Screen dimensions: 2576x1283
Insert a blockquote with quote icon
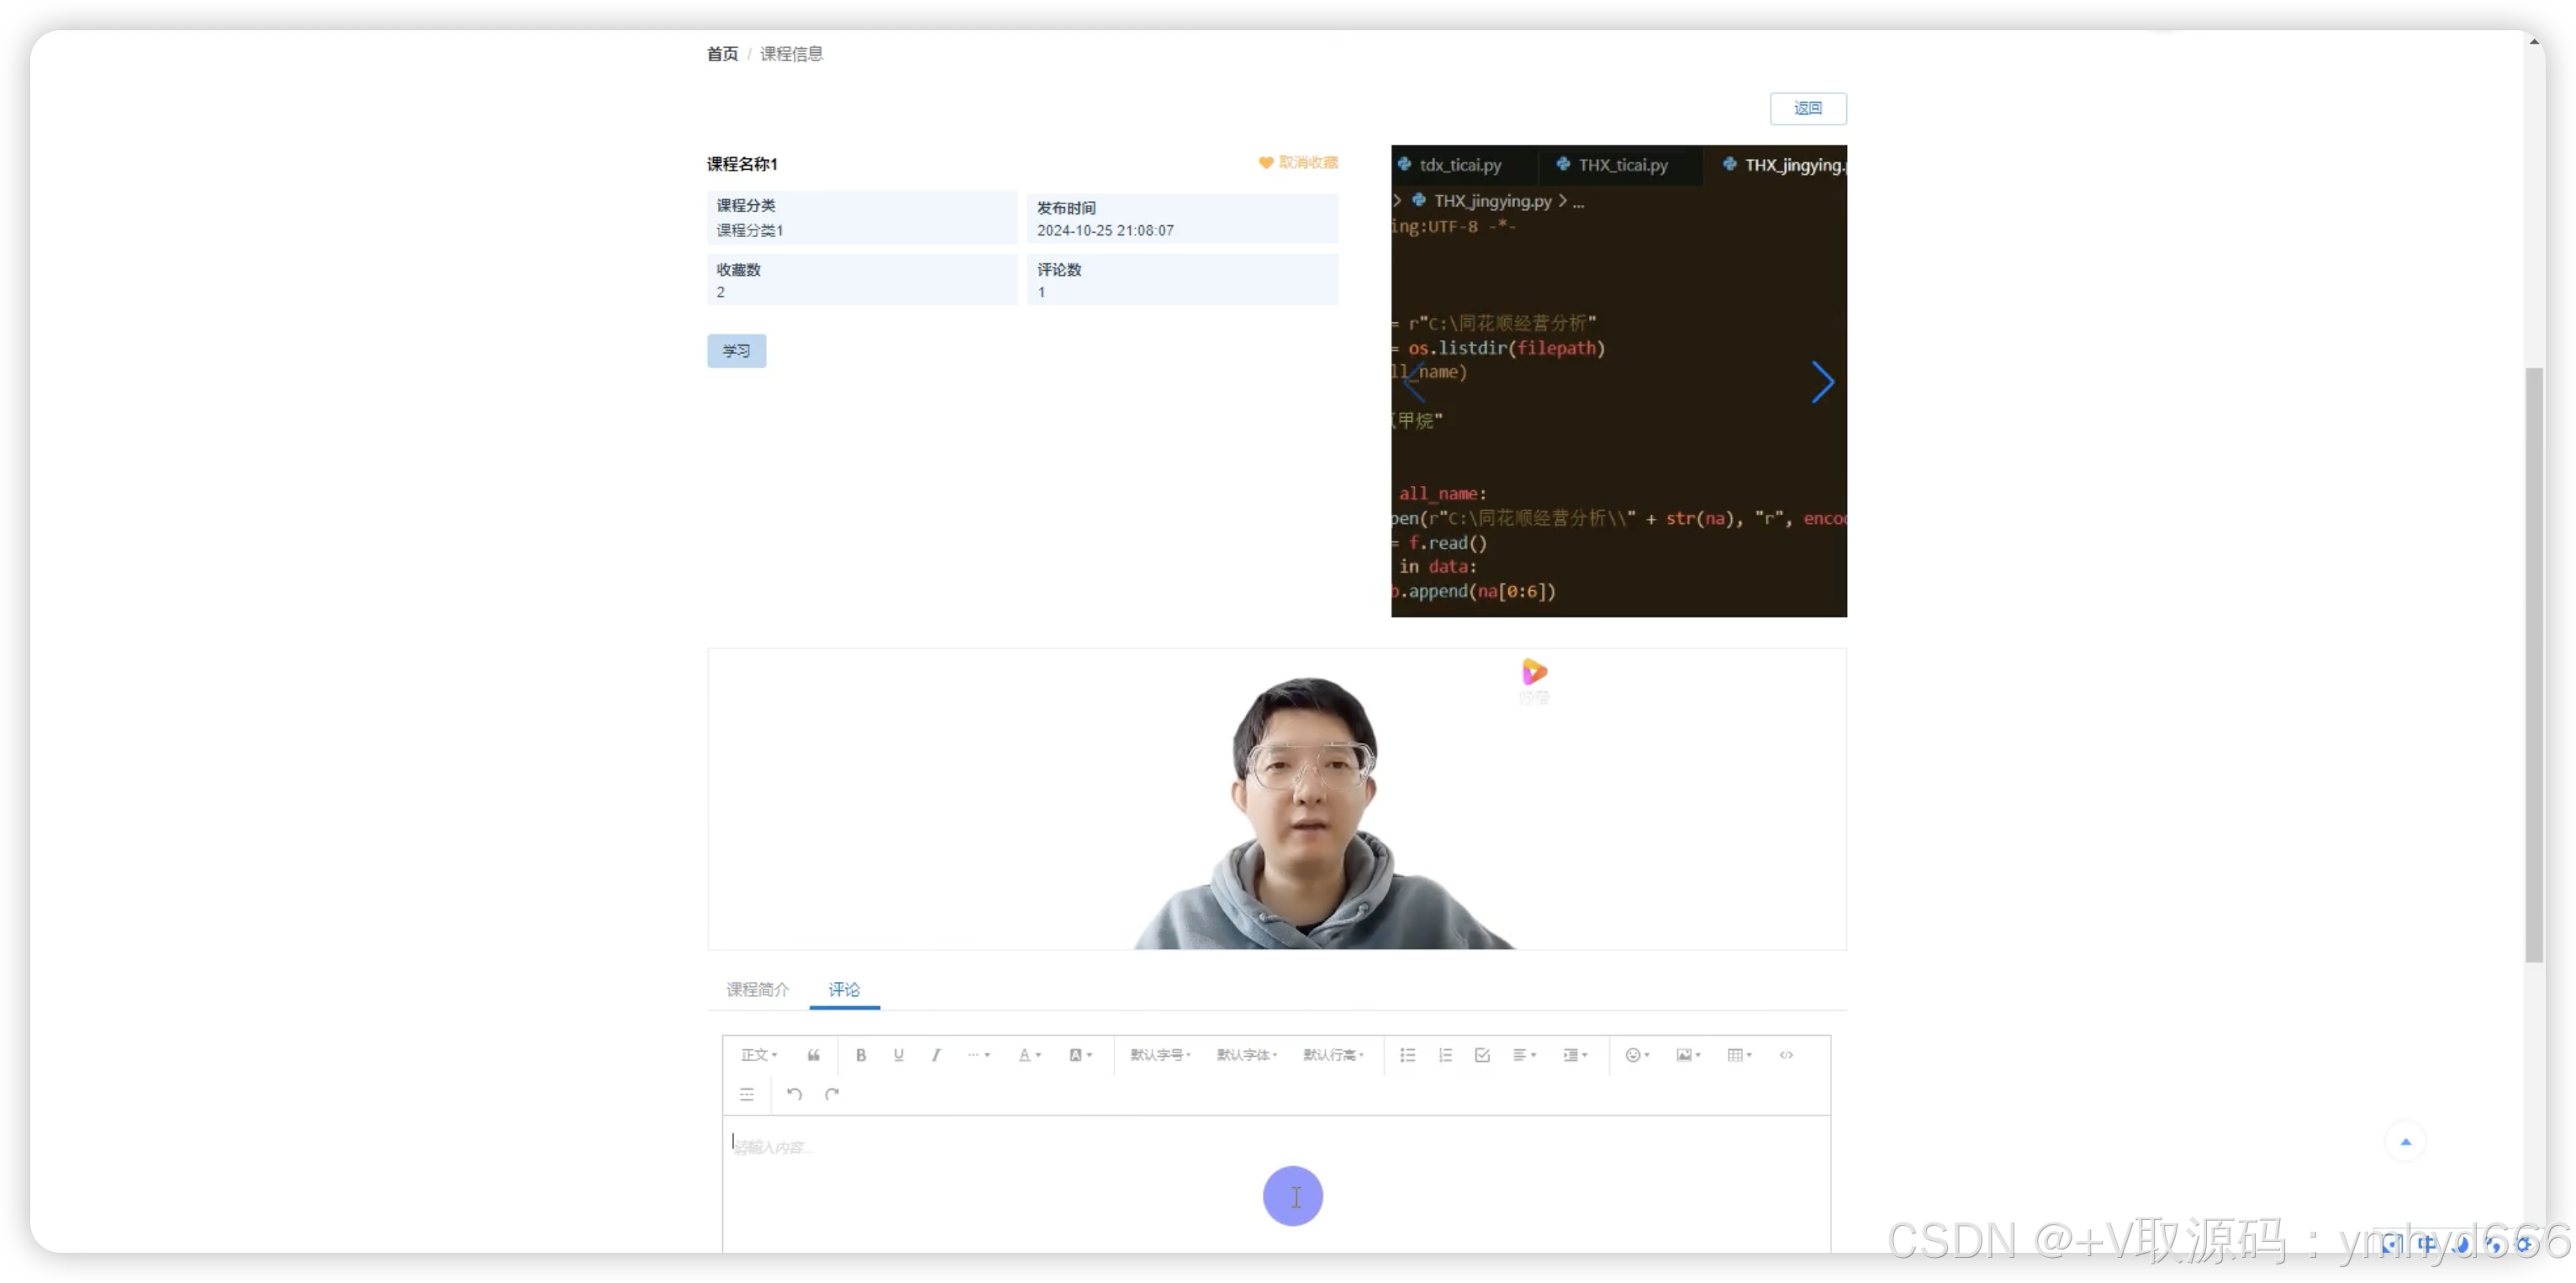tap(813, 1055)
